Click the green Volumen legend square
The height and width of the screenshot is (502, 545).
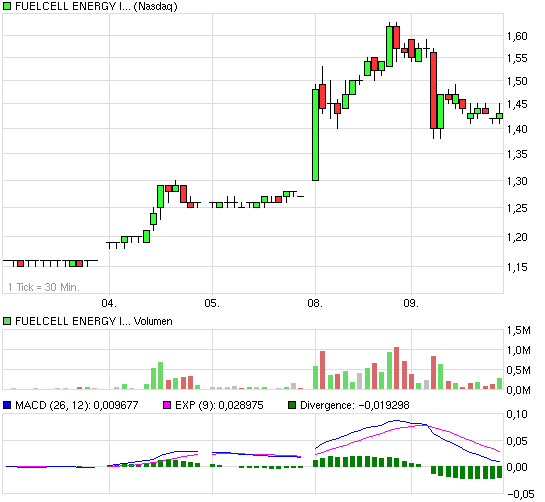tap(7, 321)
